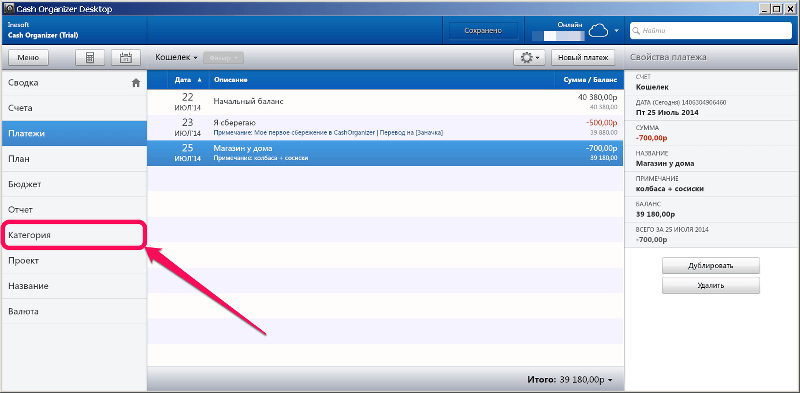Expand the online account dropdown arrow
This screenshot has width=800, height=393.
[616, 31]
